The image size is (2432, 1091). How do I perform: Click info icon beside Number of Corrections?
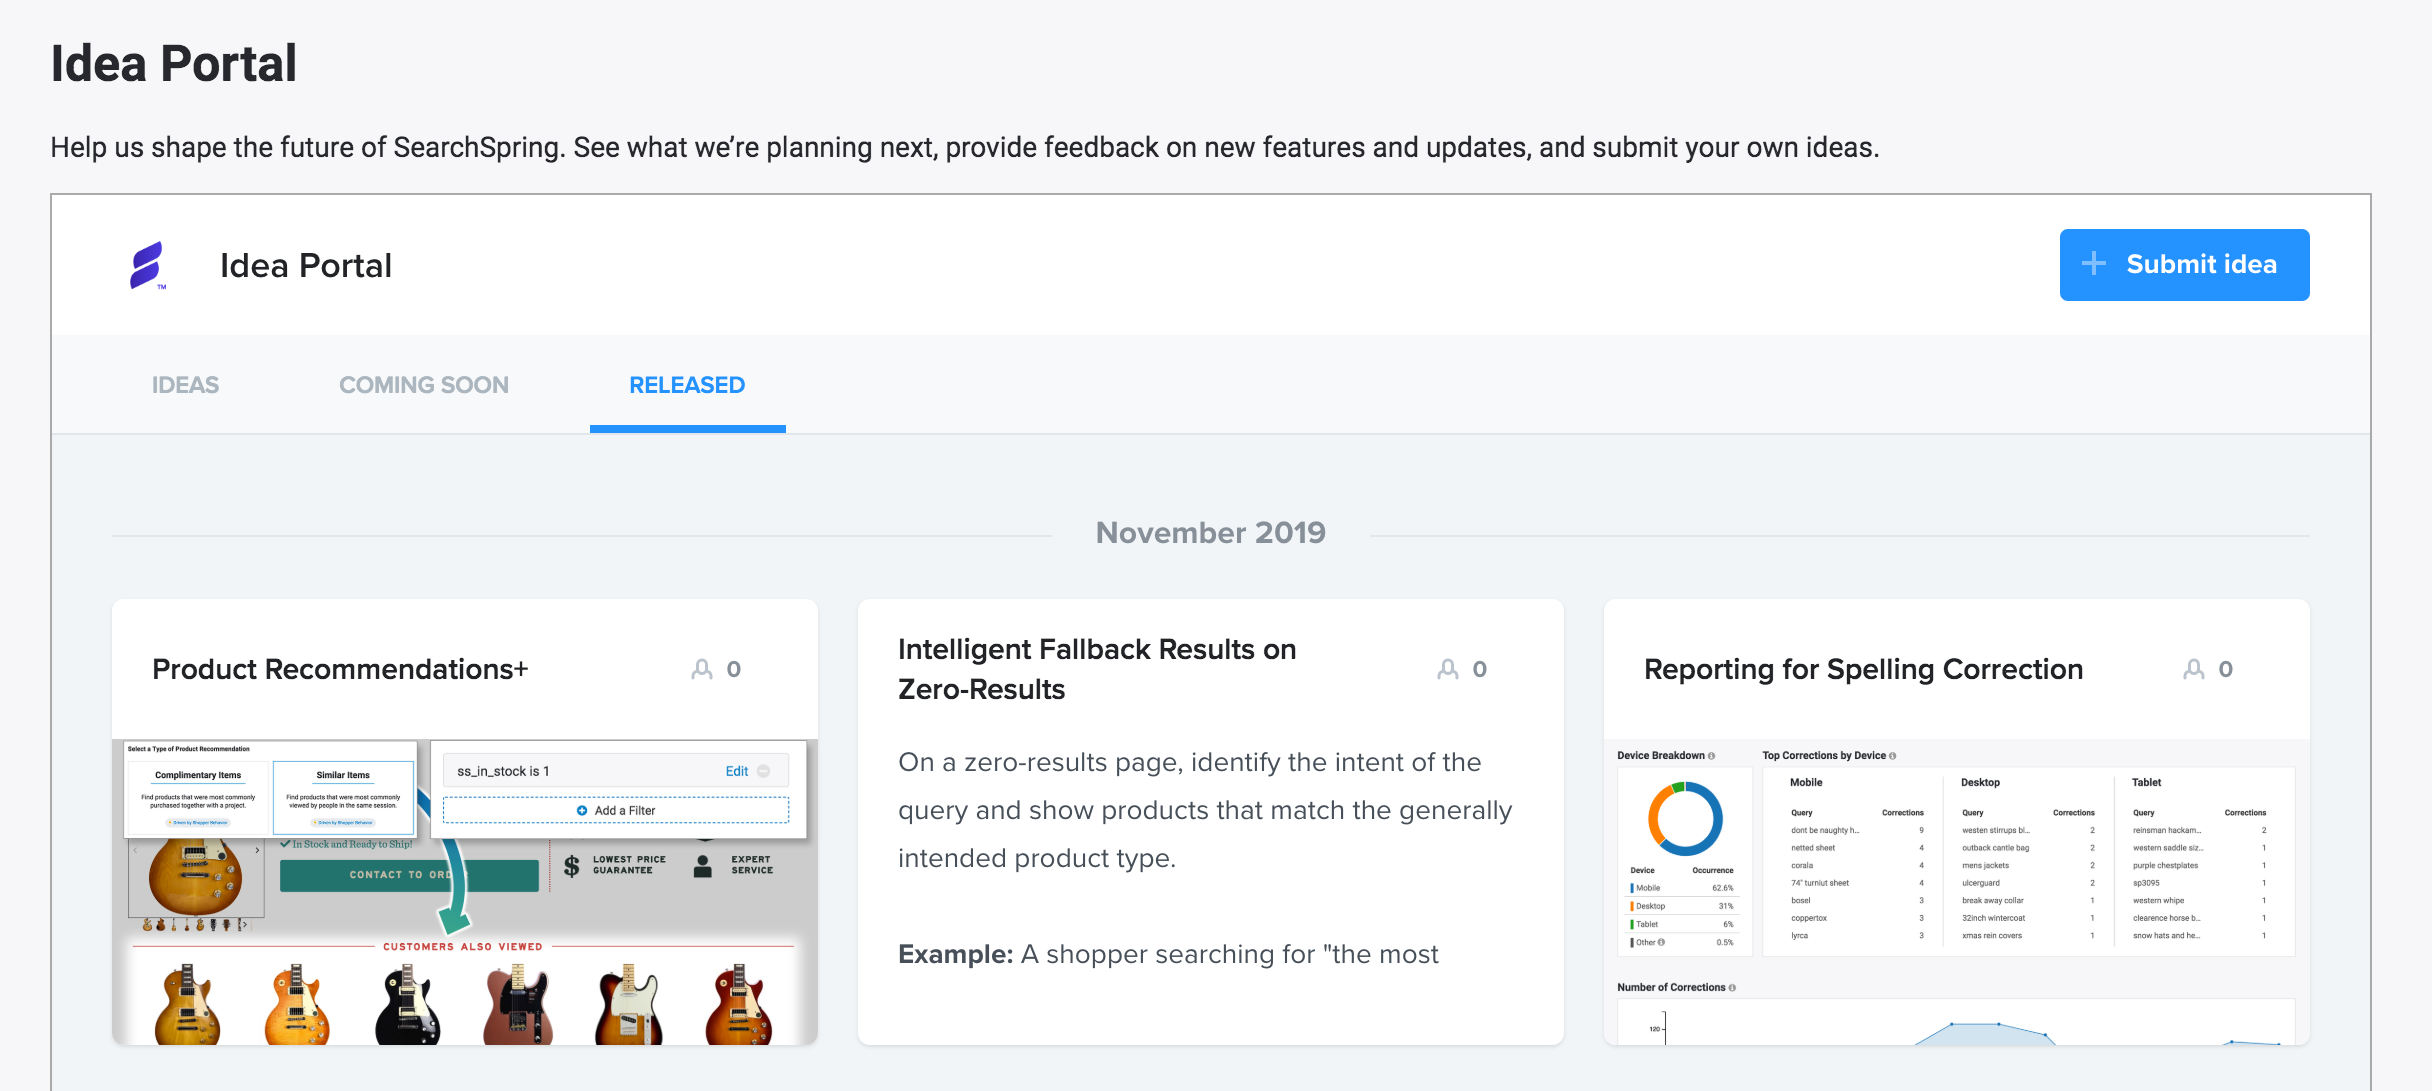[1732, 988]
